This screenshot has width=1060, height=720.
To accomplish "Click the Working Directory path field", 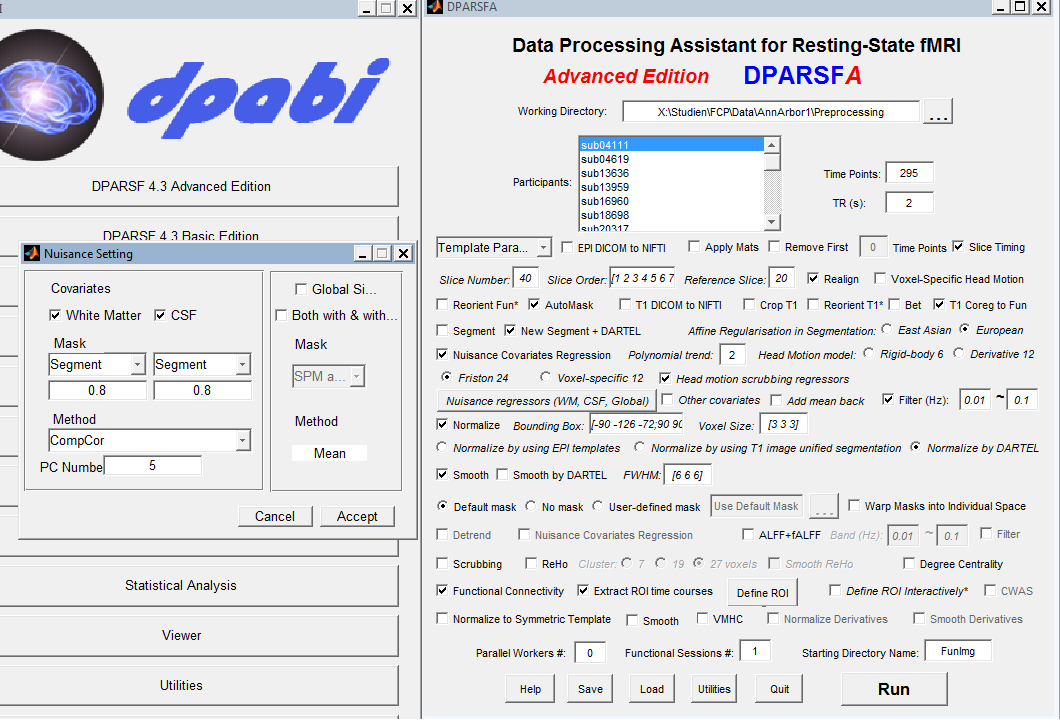I will (x=771, y=112).
